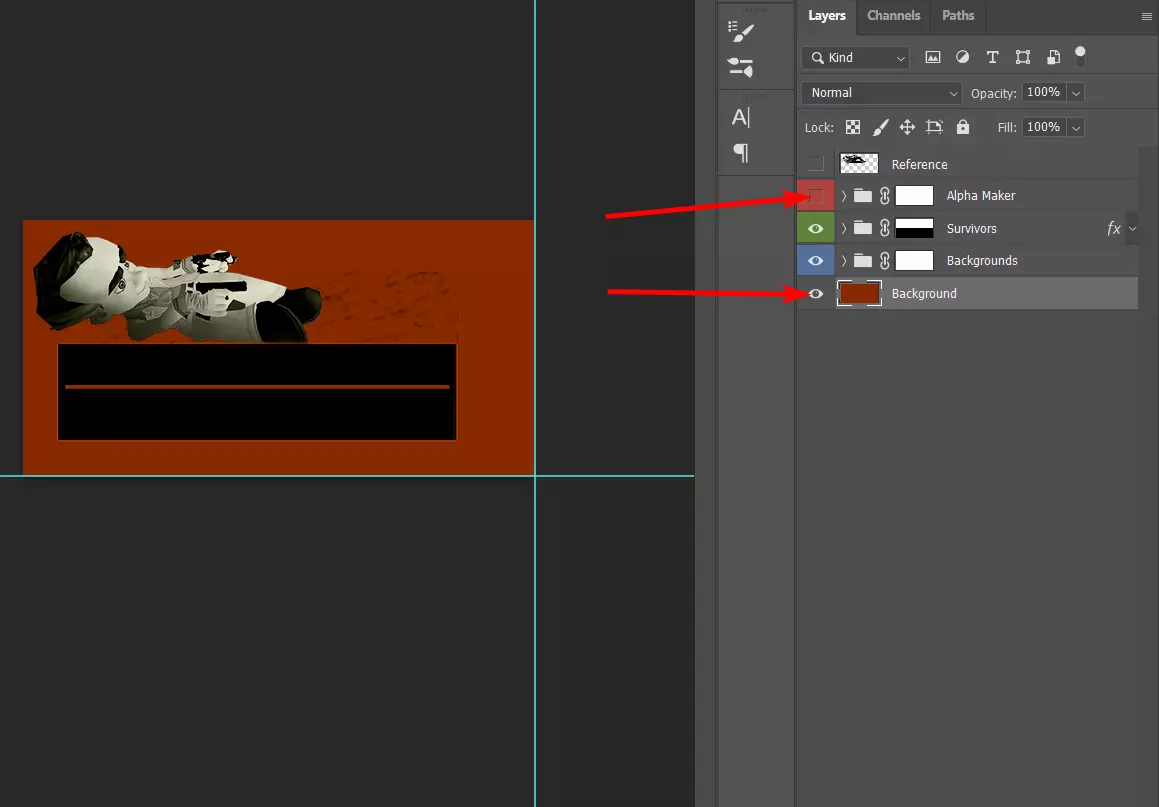Filter layers by shape layers icon
Viewport: 1159px width, 807px height.
click(x=1023, y=57)
